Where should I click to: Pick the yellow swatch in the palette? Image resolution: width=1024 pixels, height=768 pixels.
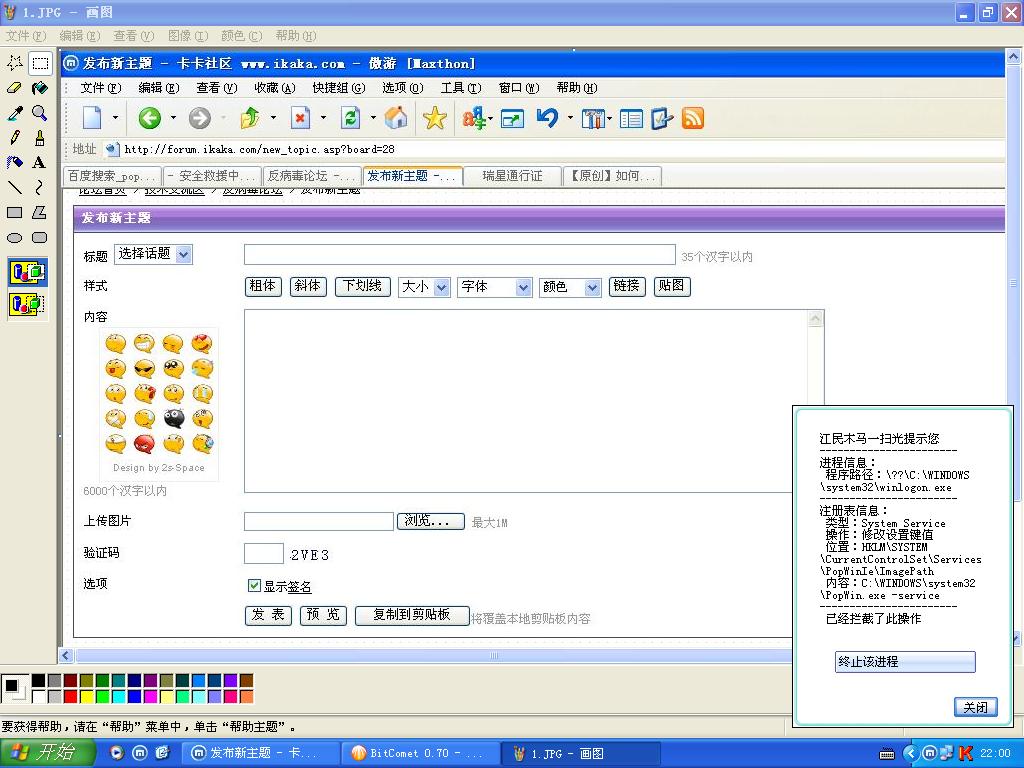86,697
